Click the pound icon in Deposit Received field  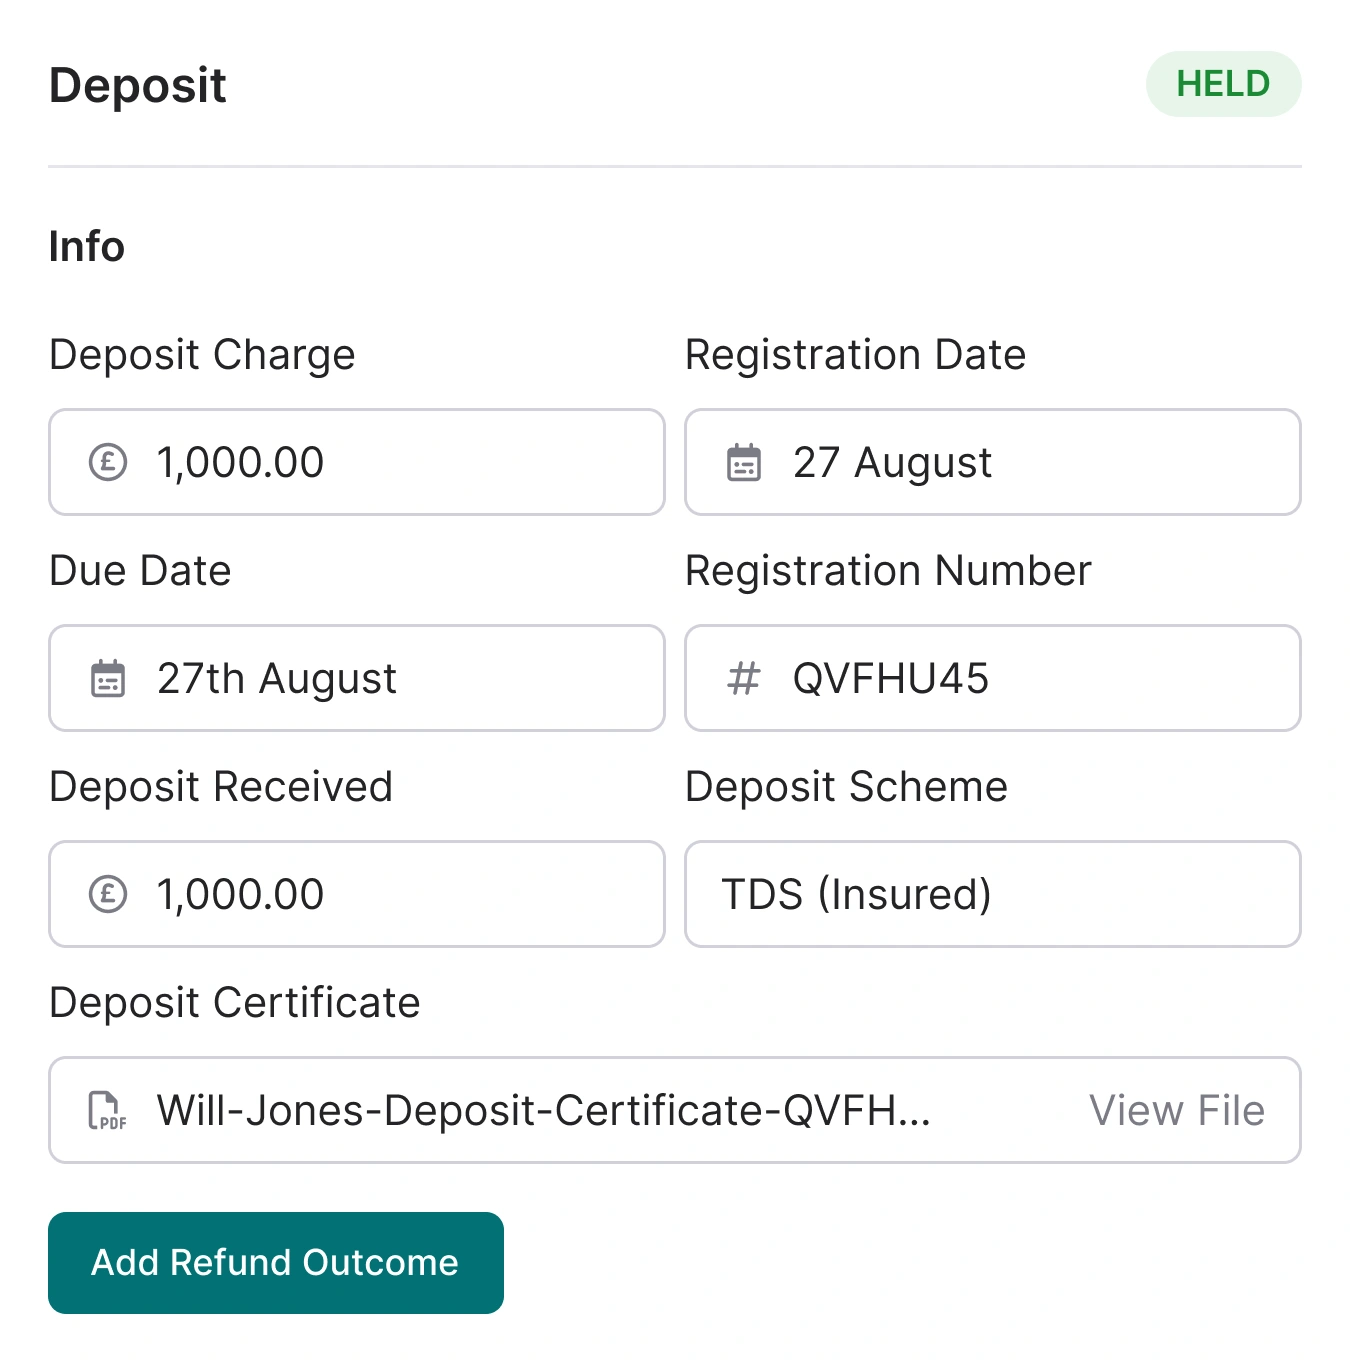pyautogui.click(x=108, y=894)
